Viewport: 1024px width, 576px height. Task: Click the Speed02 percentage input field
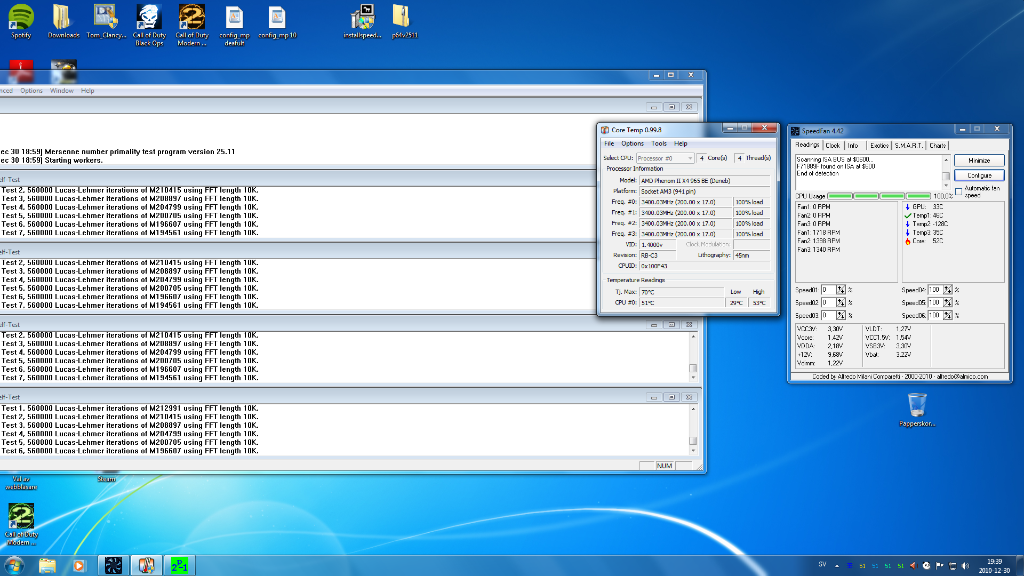(x=829, y=302)
